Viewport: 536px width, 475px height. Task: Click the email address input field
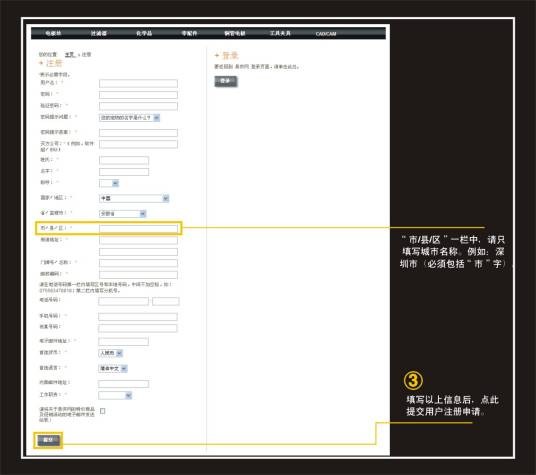click(x=123, y=341)
